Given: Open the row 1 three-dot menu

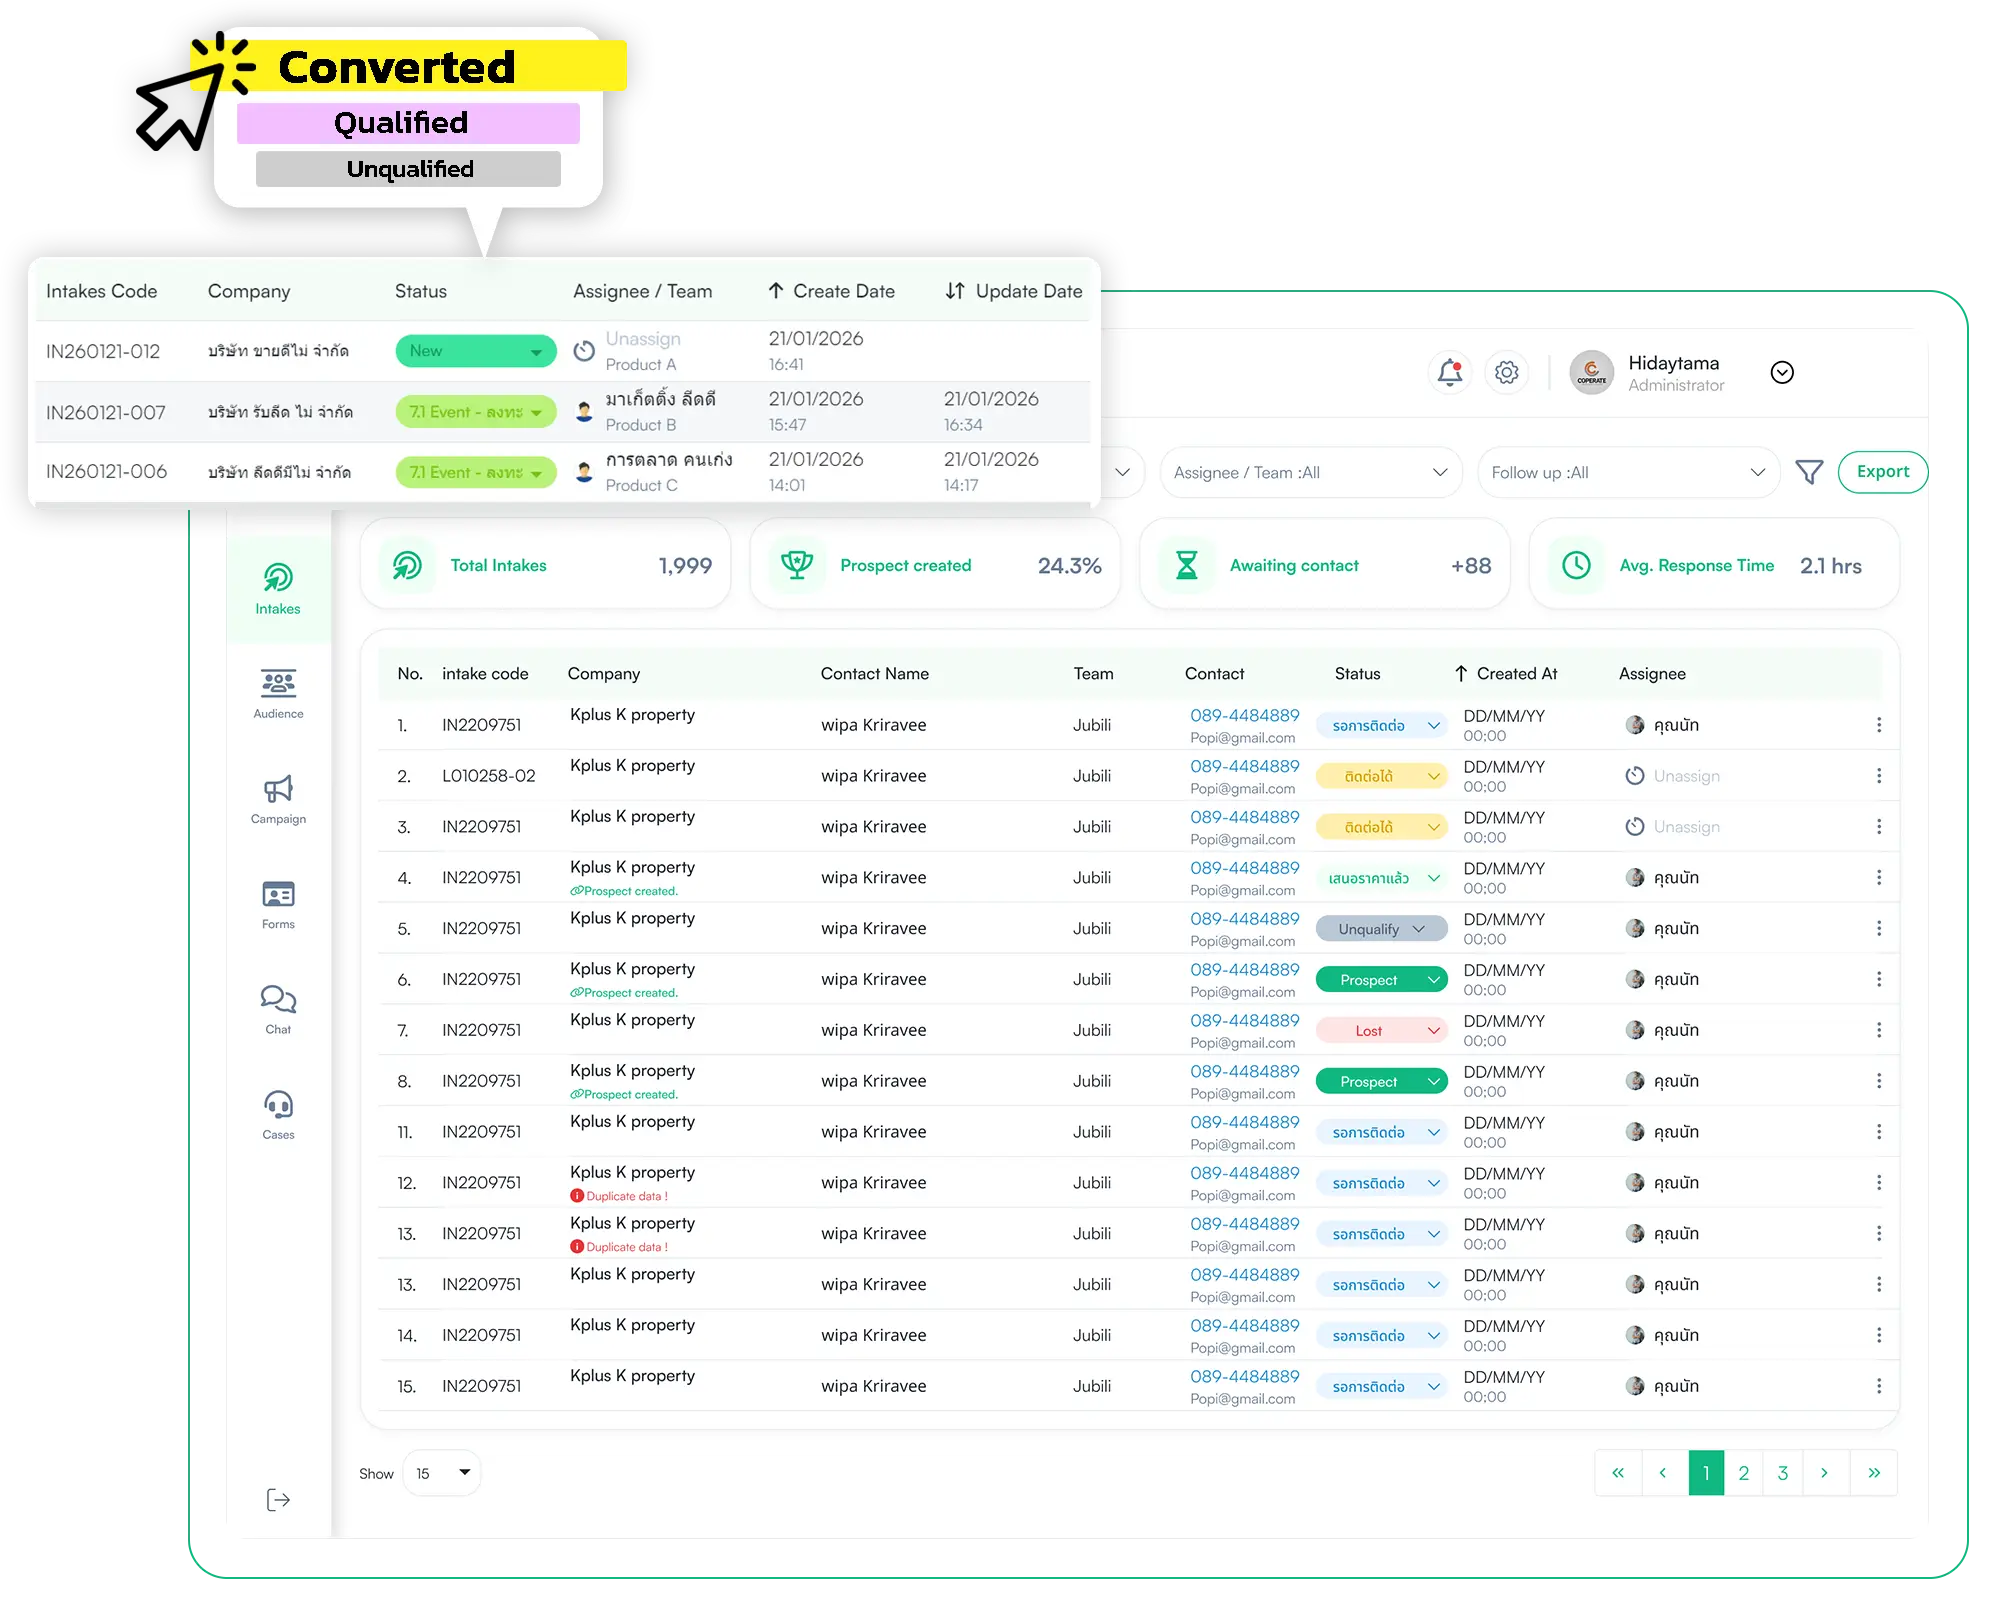Looking at the screenshot, I should point(1879,725).
